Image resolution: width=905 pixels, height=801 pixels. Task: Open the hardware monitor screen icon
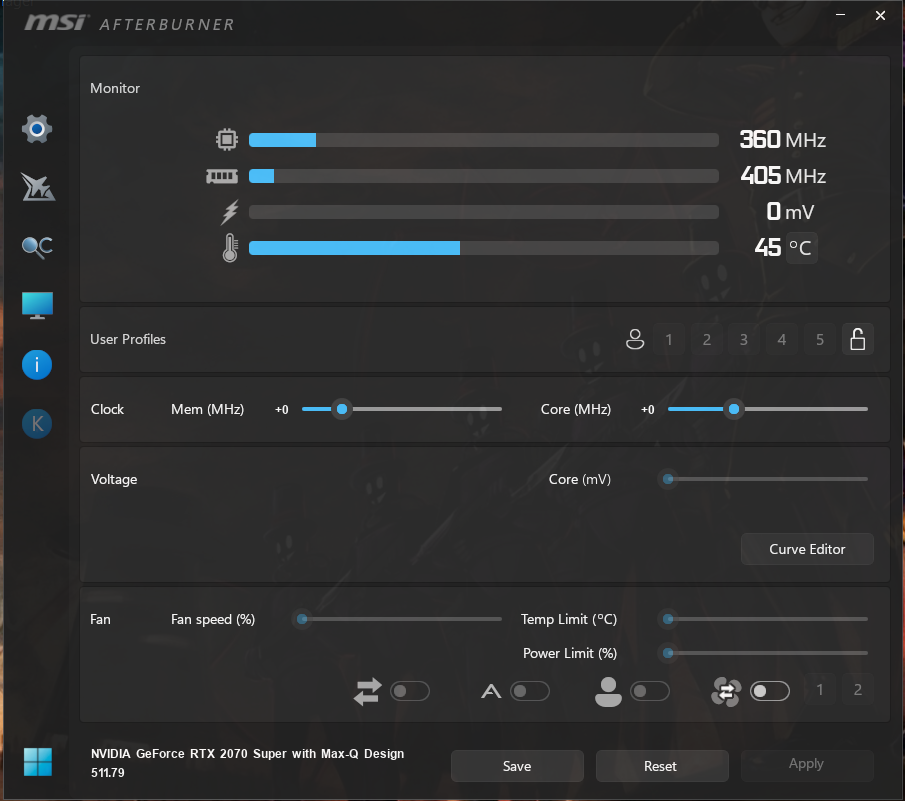coord(37,306)
